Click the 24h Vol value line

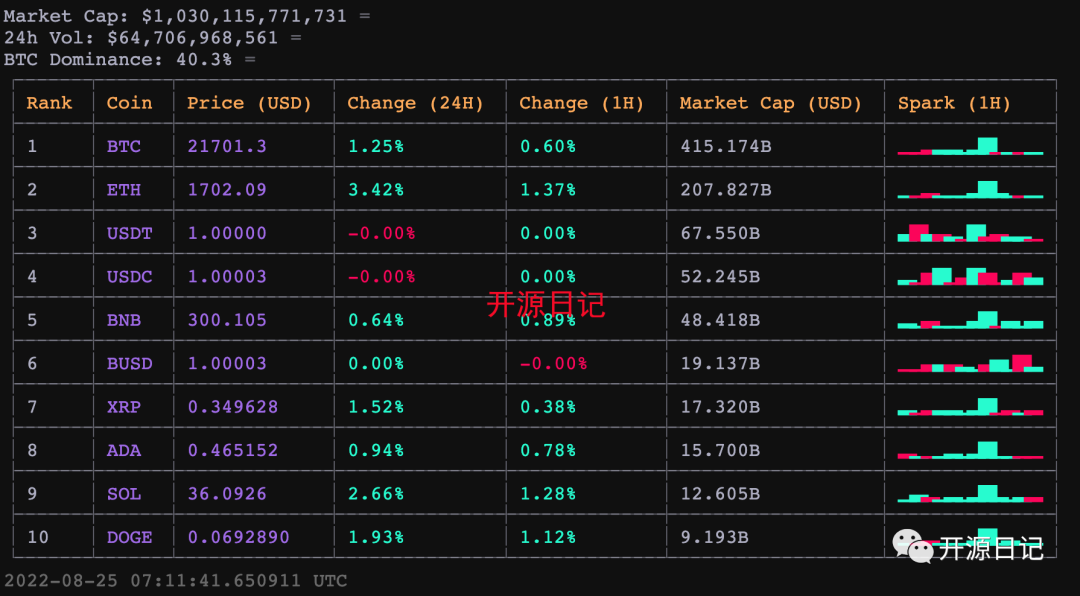(152, 38)
